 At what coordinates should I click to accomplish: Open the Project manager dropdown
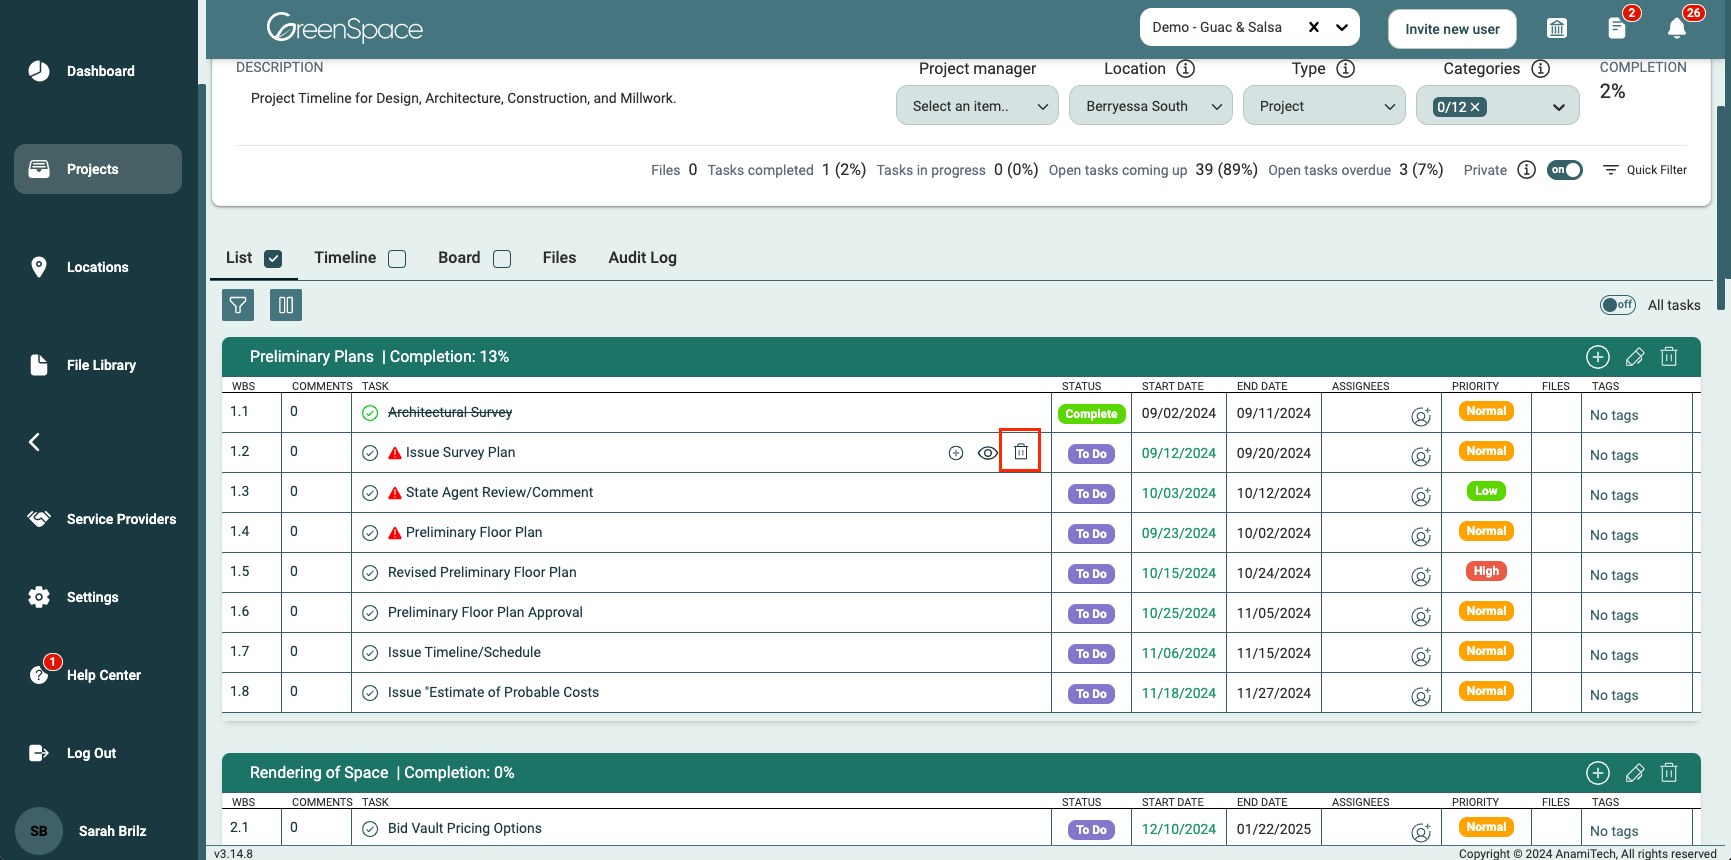point(977,106)
